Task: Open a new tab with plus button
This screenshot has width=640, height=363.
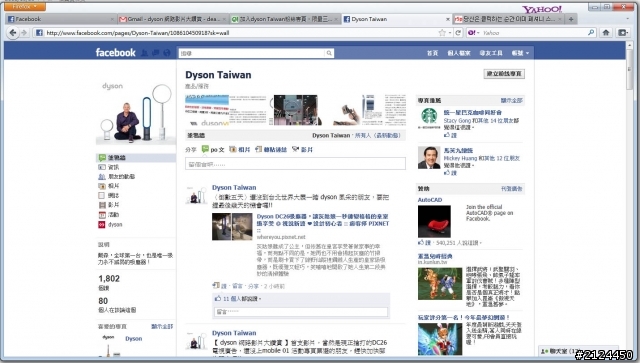Action: tap(571, 19)
